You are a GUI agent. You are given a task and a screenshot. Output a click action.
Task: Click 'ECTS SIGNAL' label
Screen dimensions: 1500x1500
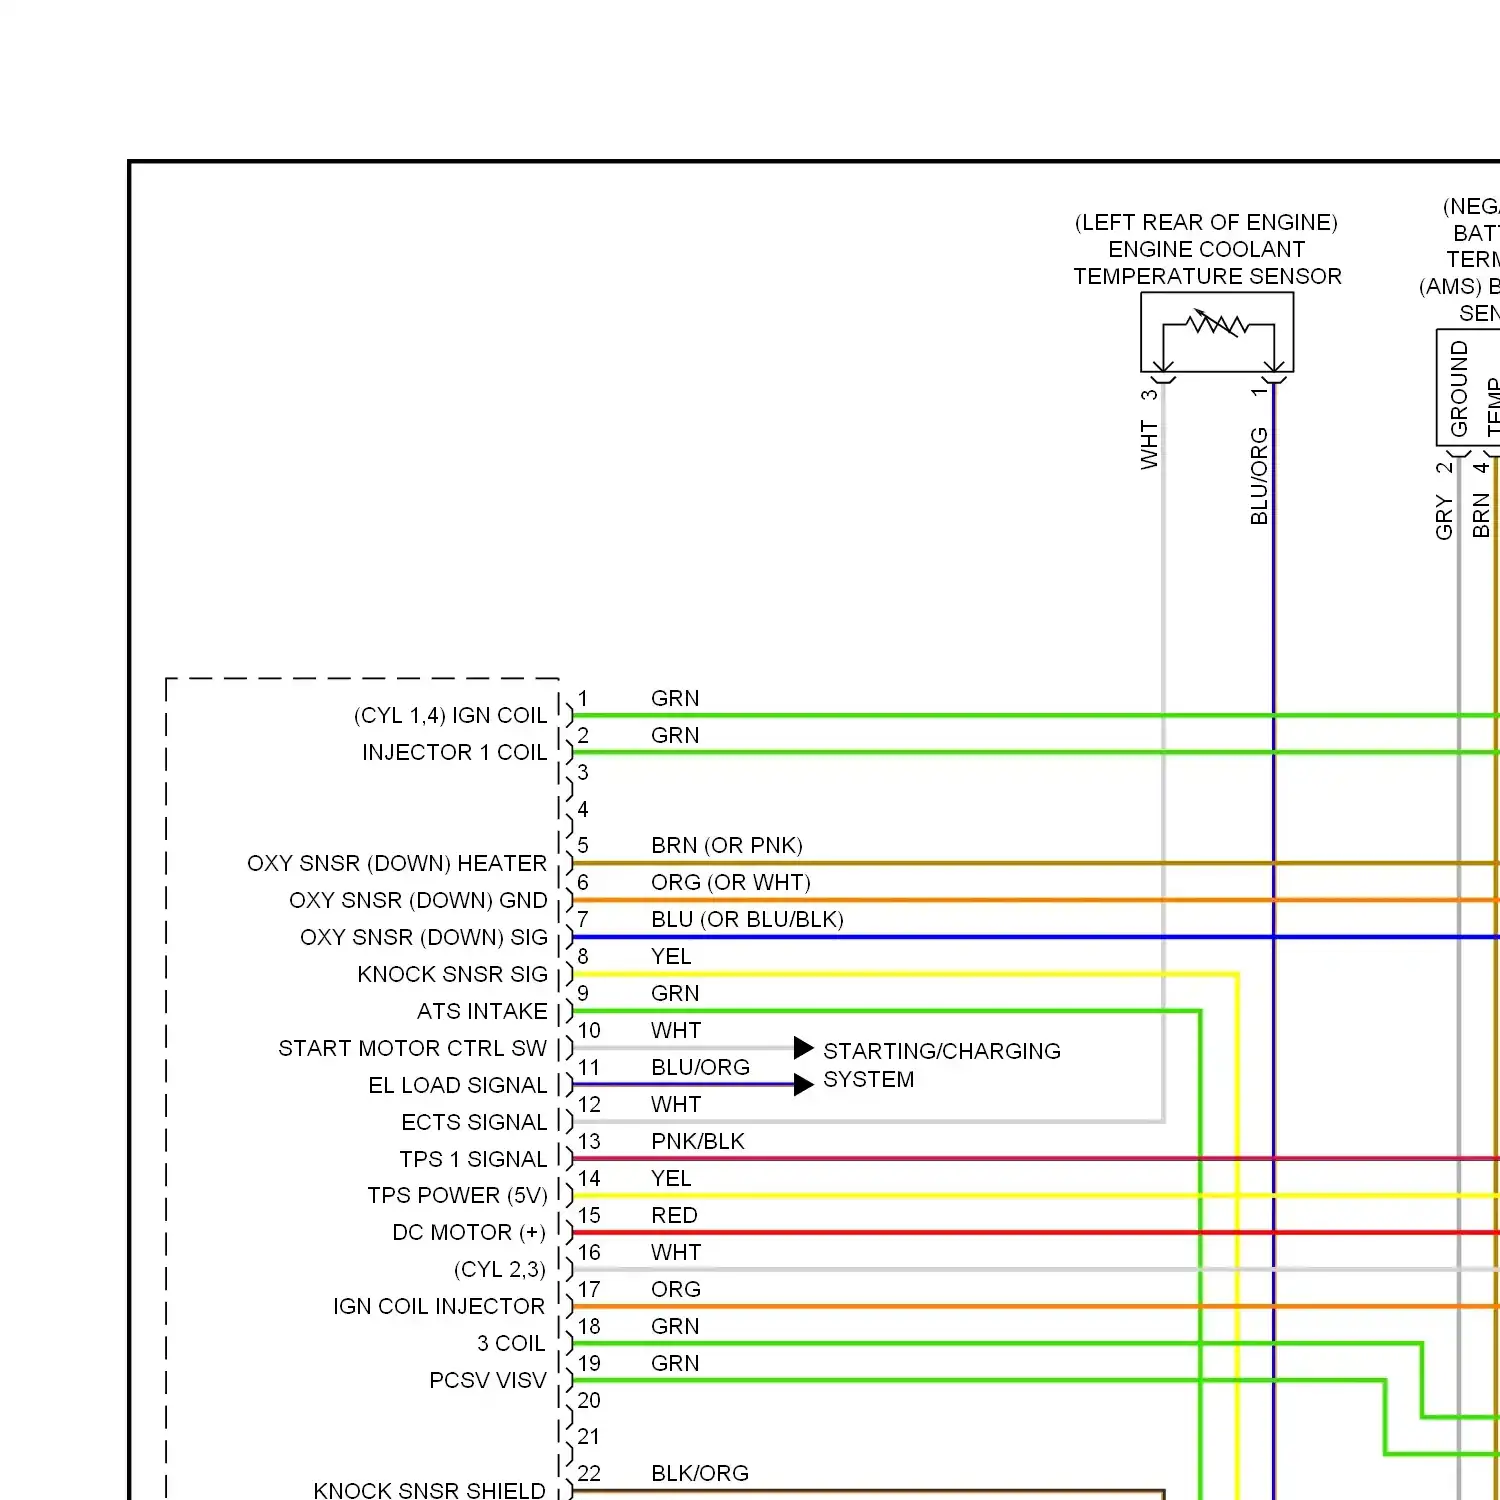474,1122
